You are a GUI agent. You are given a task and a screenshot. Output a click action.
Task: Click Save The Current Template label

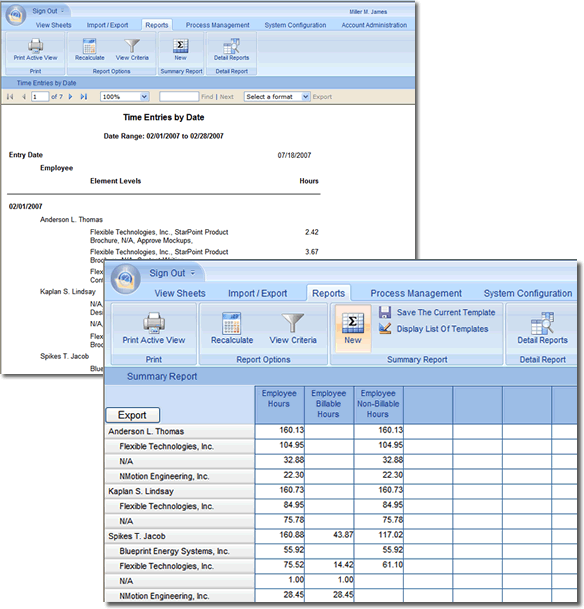(x=446, y=312)
